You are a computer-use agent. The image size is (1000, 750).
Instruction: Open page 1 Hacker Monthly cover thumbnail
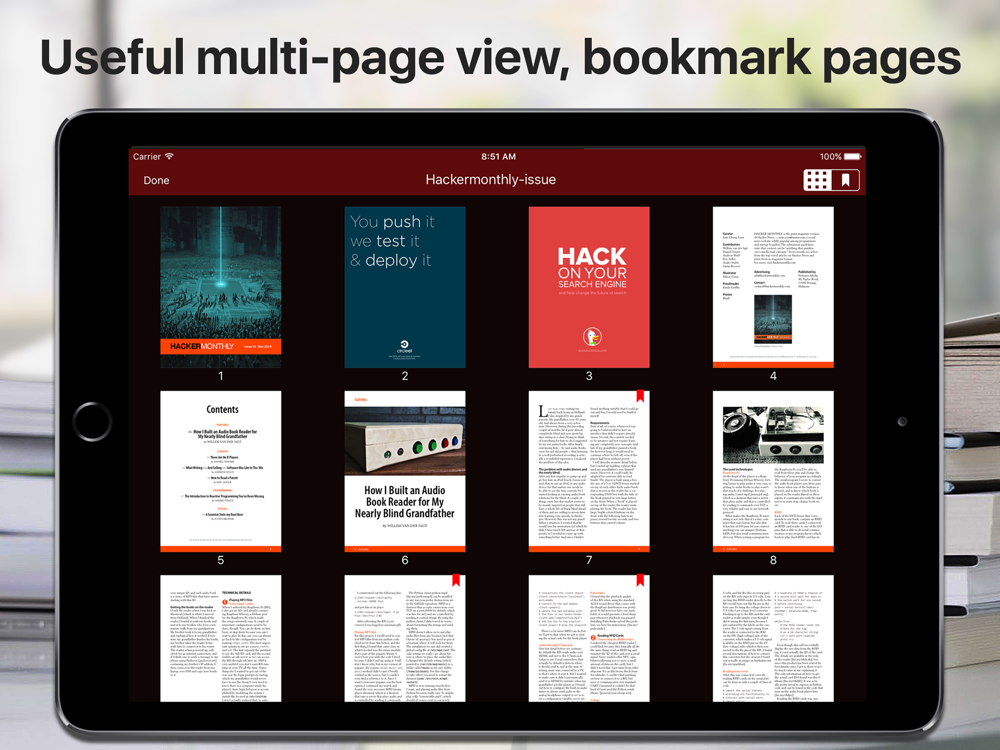(221, 287)
